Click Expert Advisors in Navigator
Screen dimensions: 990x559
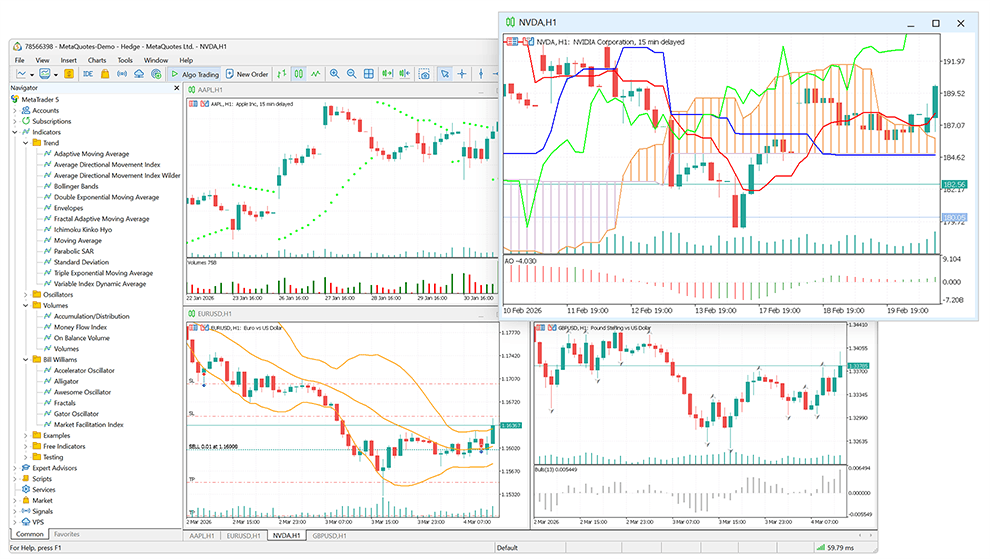pyautogui.click(x=54, y=468)
